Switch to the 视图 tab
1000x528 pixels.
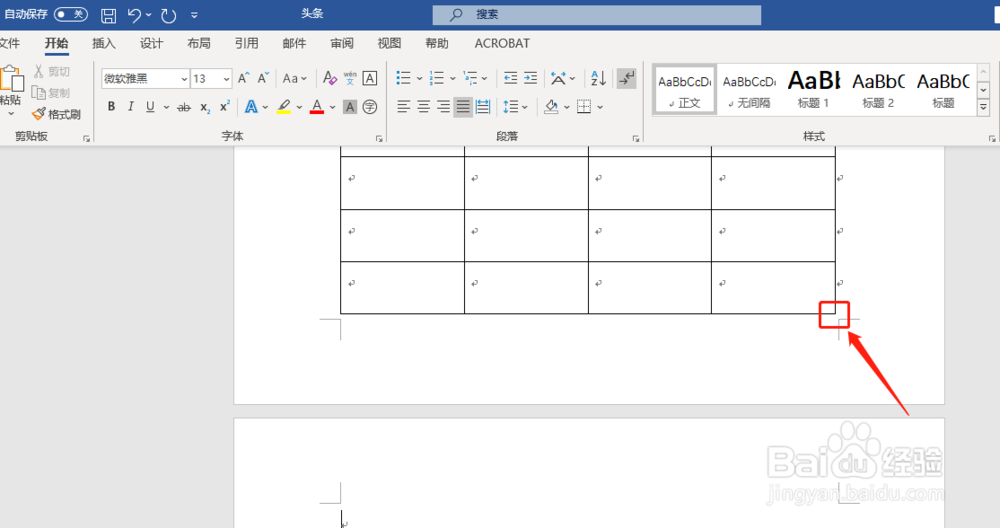coord(389,43)
